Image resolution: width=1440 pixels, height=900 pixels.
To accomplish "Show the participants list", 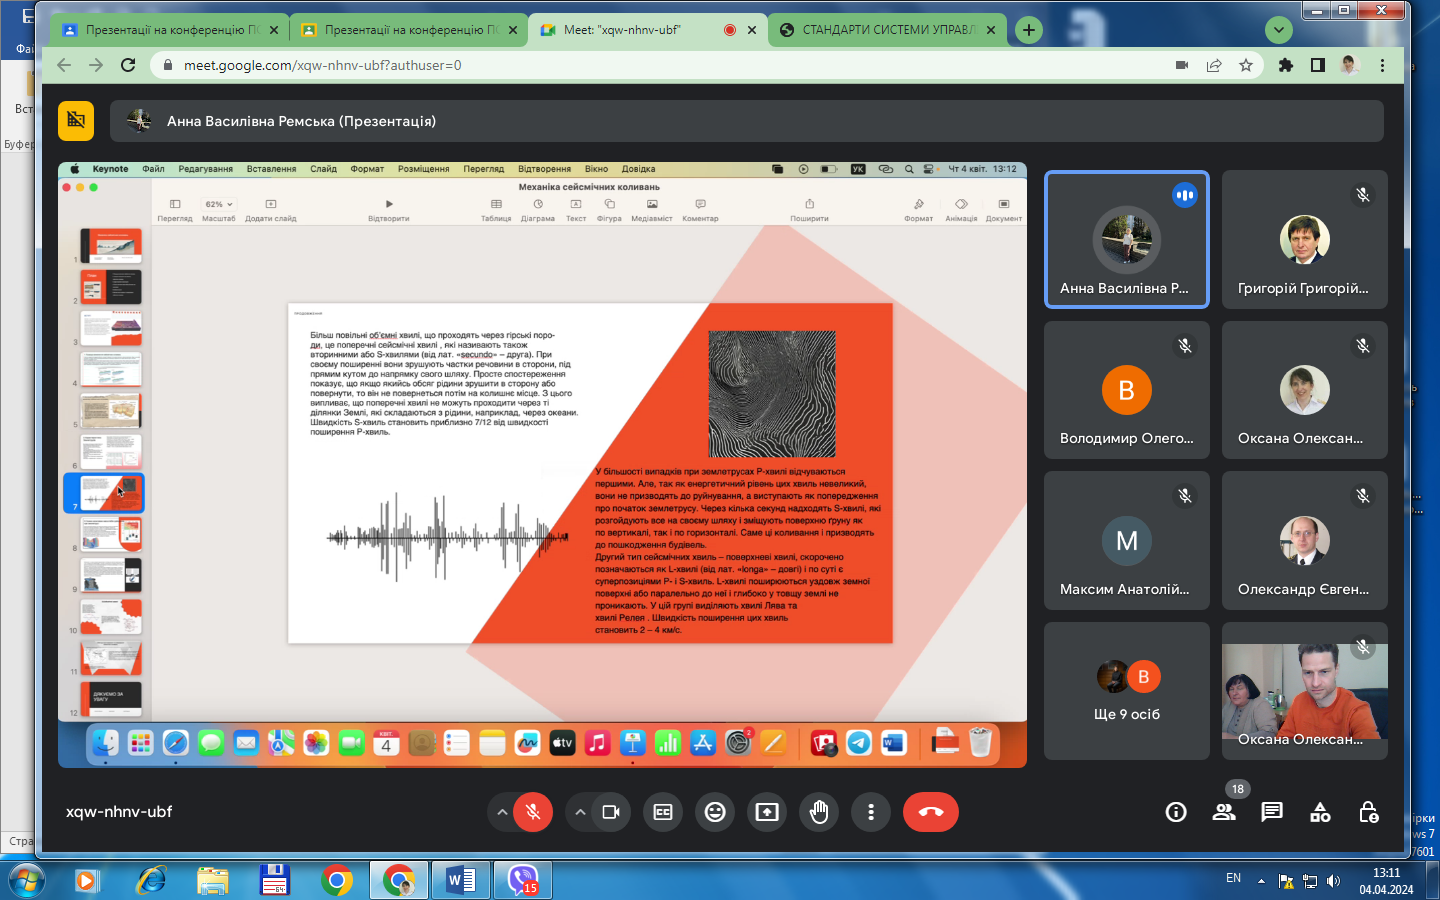I will click(1224, 812).
